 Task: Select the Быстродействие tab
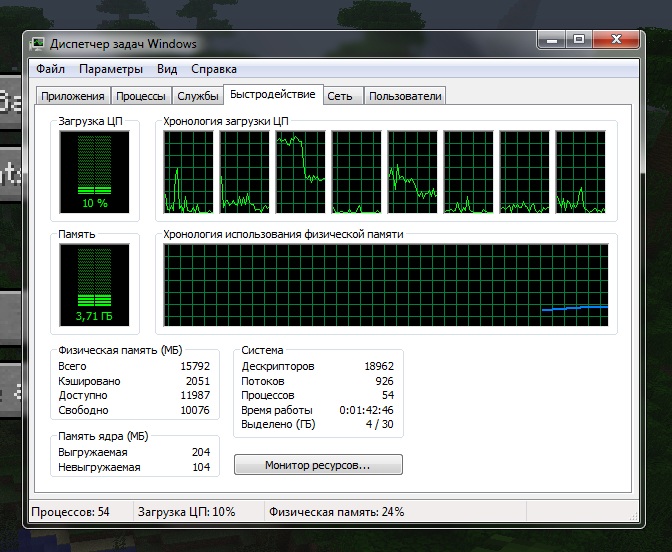tap(272, 95)
